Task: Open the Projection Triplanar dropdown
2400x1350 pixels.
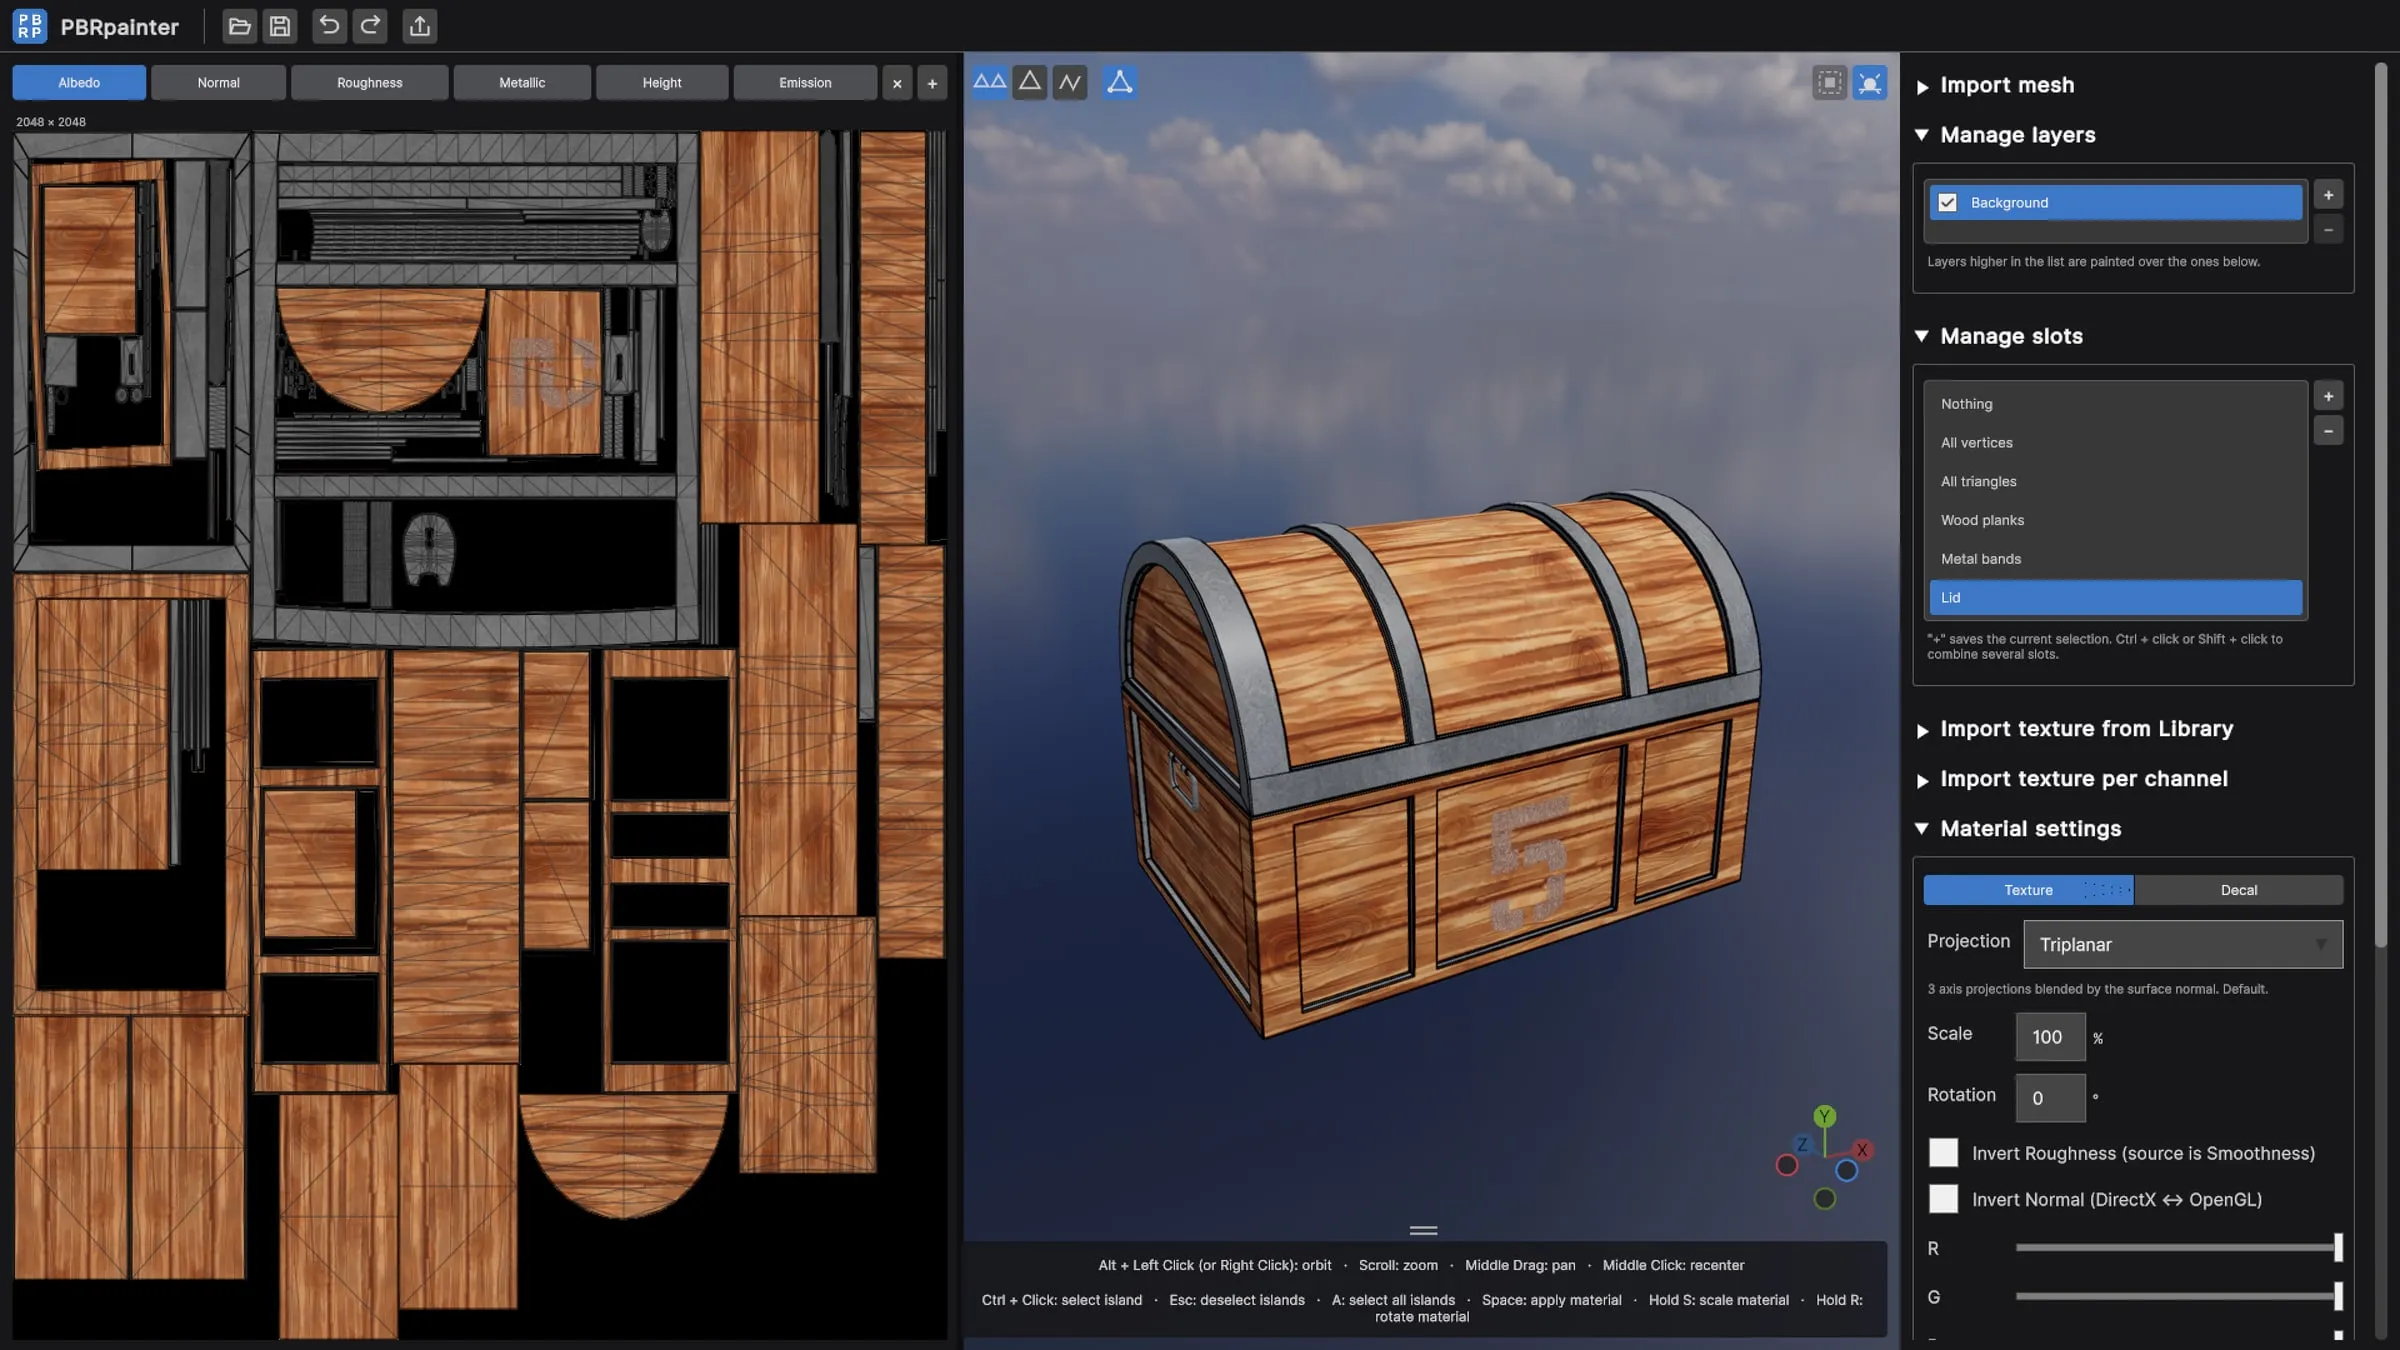Action: point(2183,945)
